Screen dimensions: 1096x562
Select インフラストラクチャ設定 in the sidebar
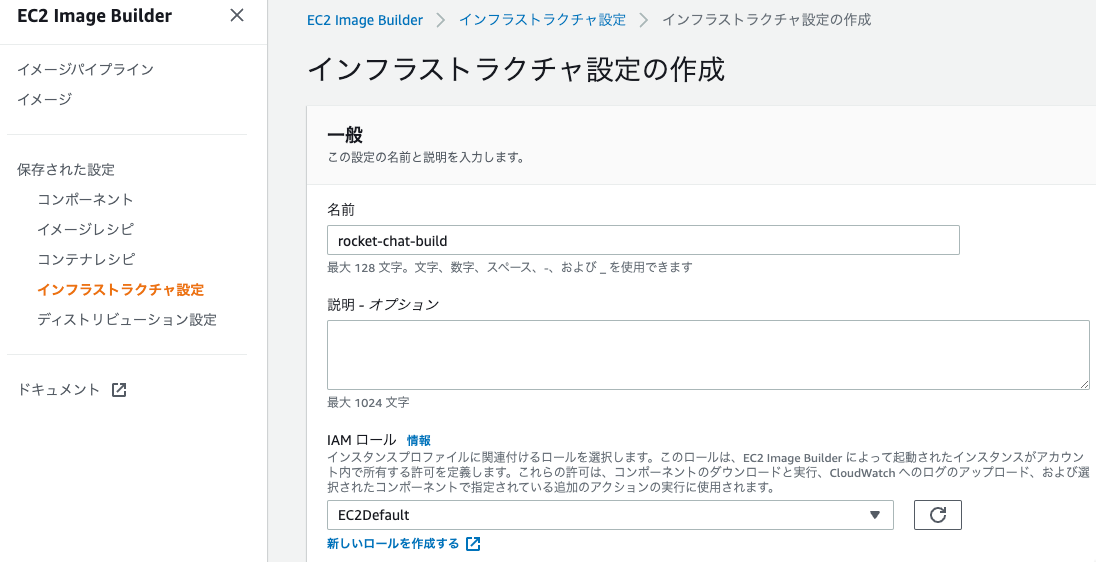120,289
